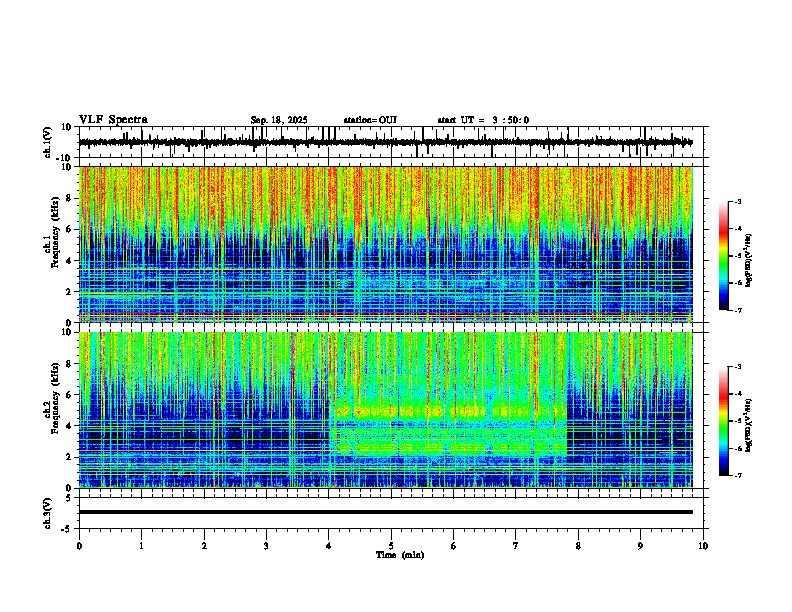Click the ch.2 color bar log PSD units label
792x612 pixels.
pos(749,425)
